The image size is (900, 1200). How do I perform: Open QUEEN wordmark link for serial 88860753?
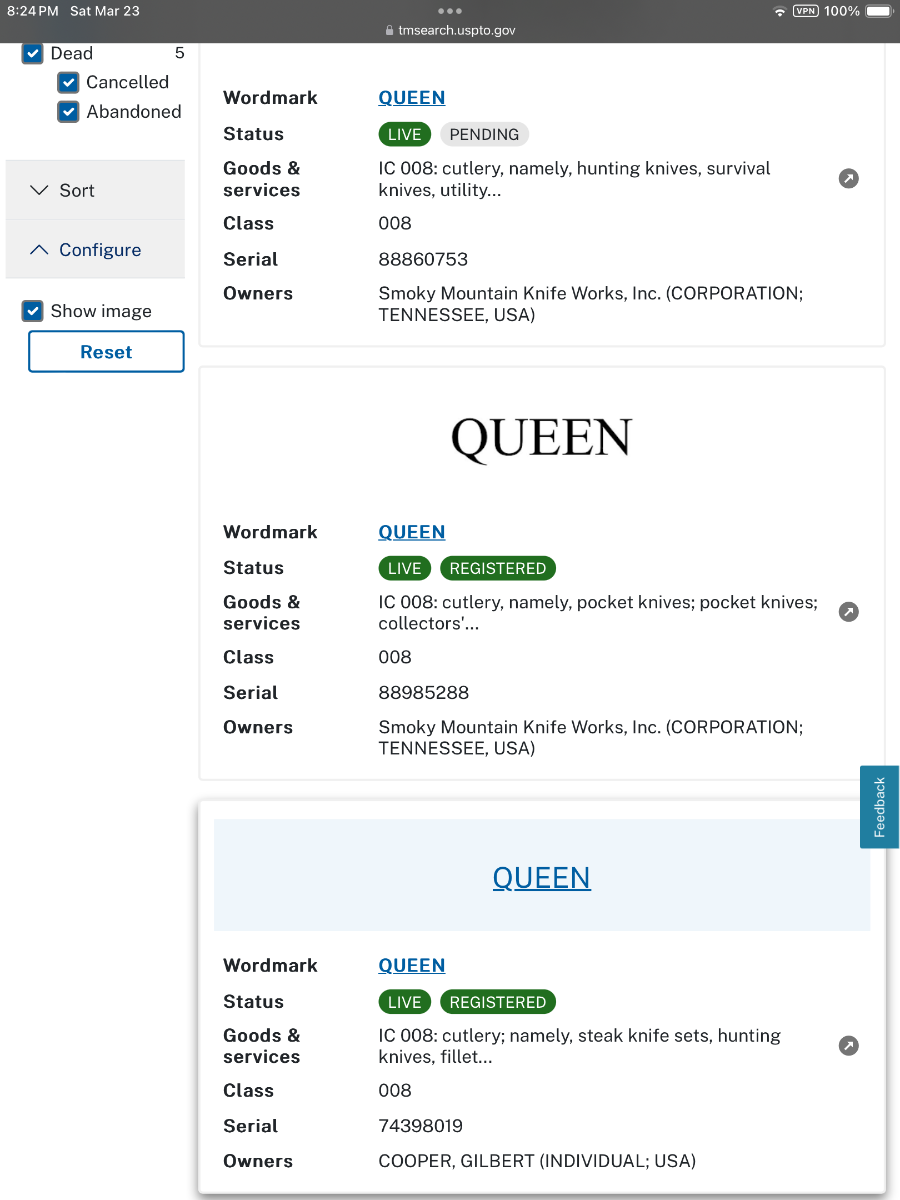pos(411,98)
